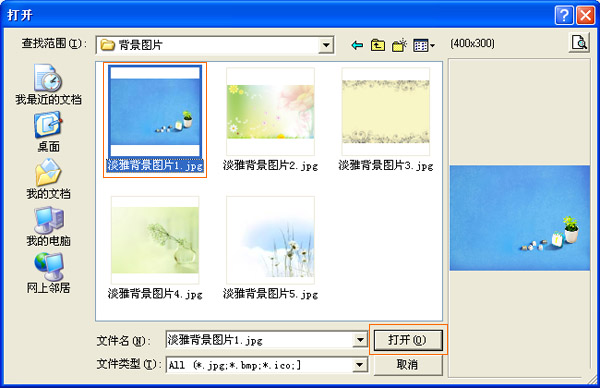
Task: Select thumbnail of 淡雅背景图片4.jpg
Action: pyautogui.click(x=155, y=240)
